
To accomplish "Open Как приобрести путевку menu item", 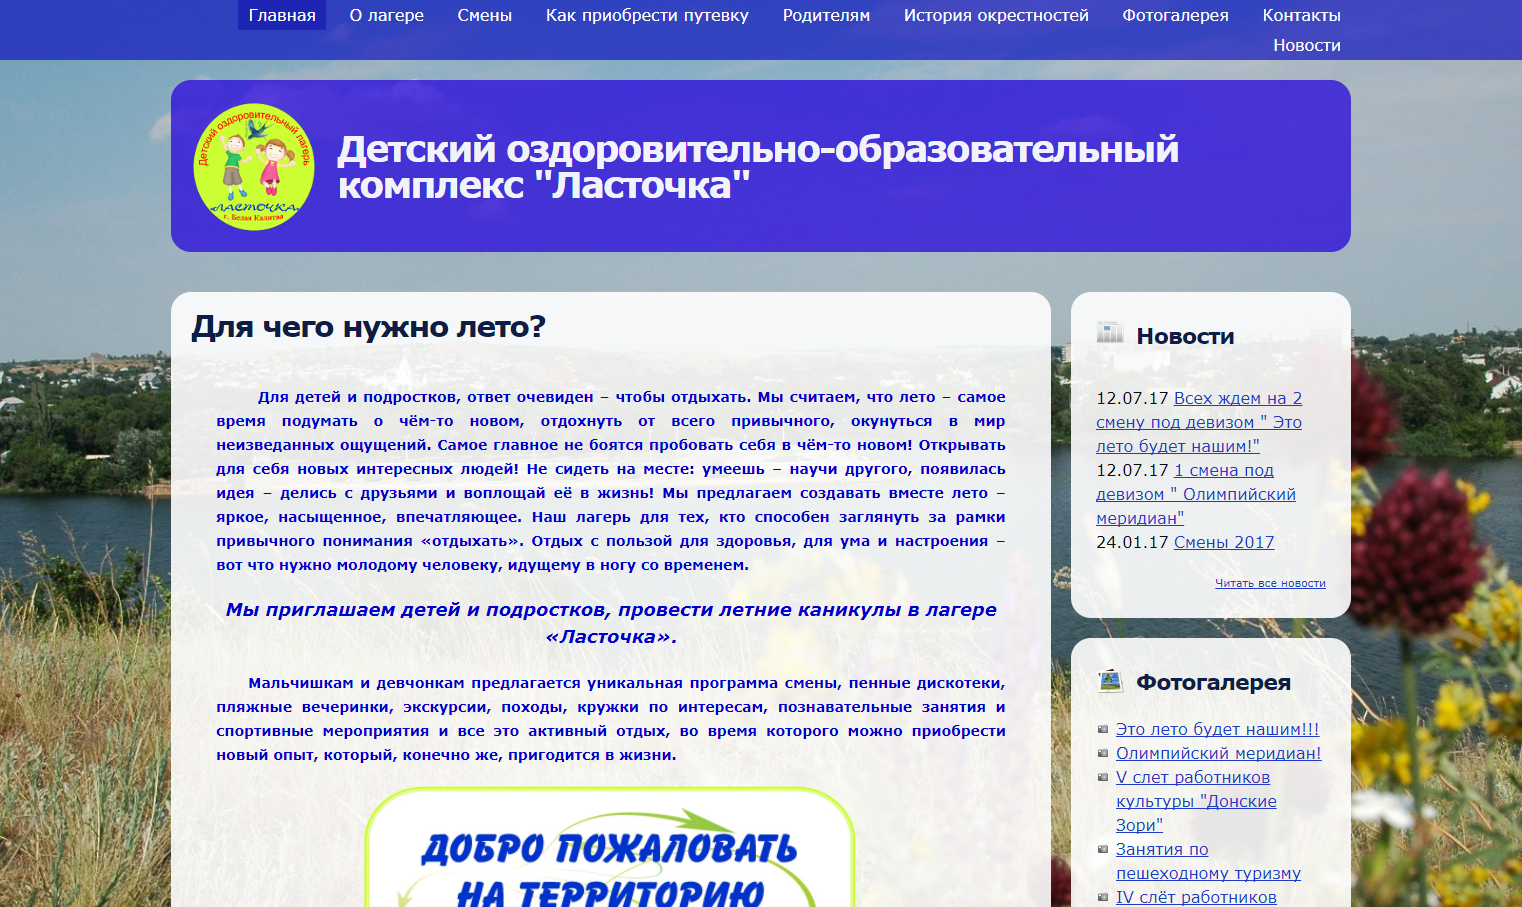I will pos(647,15).
